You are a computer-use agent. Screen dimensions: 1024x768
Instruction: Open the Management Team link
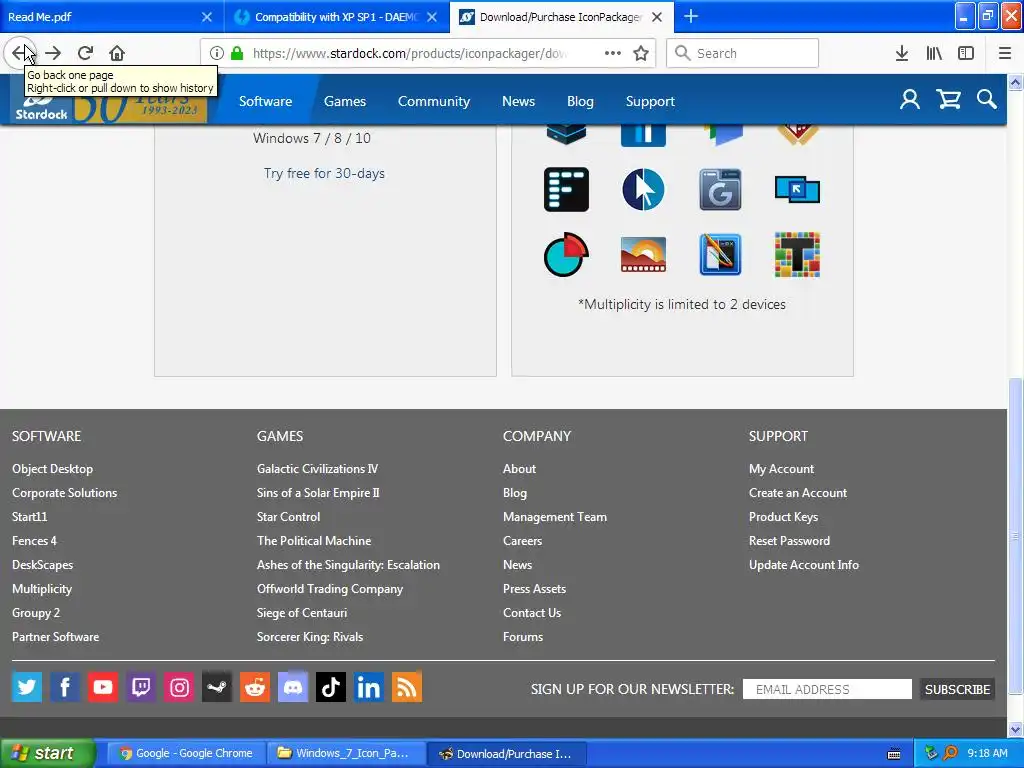(x=554, y=517)
